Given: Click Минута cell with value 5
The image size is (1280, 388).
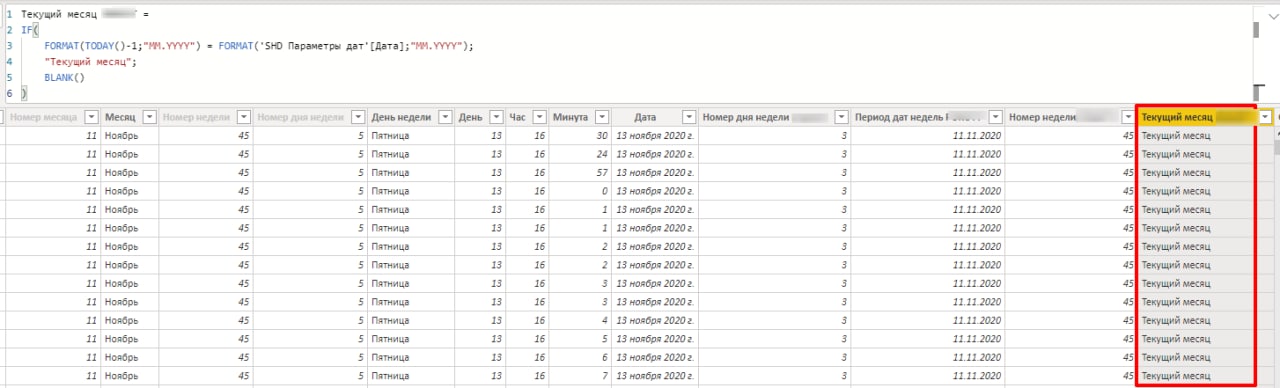Looking at the screenshot, I should (580, 339).
